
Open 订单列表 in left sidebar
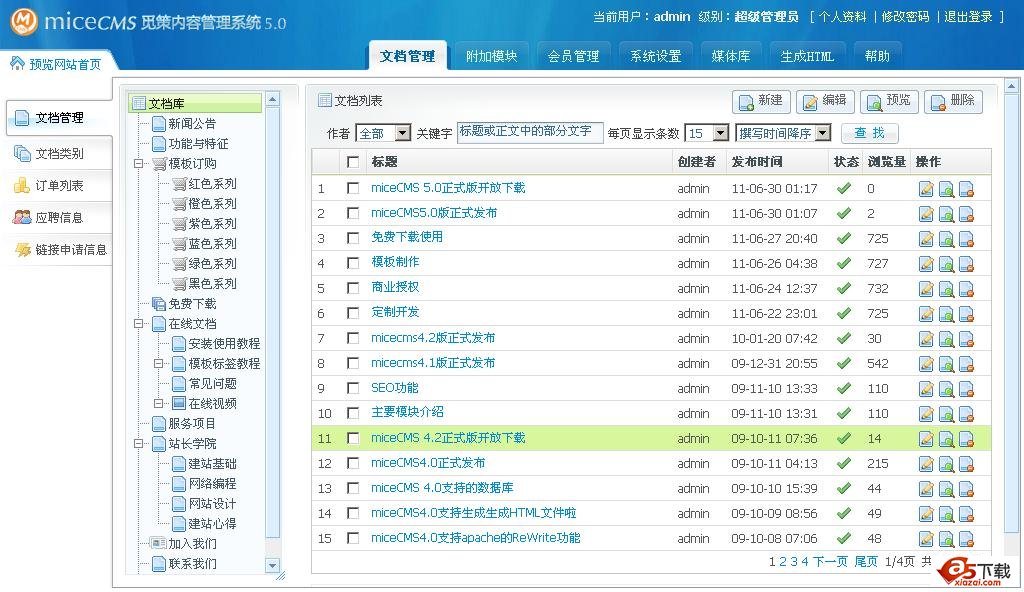pos(59,186)
